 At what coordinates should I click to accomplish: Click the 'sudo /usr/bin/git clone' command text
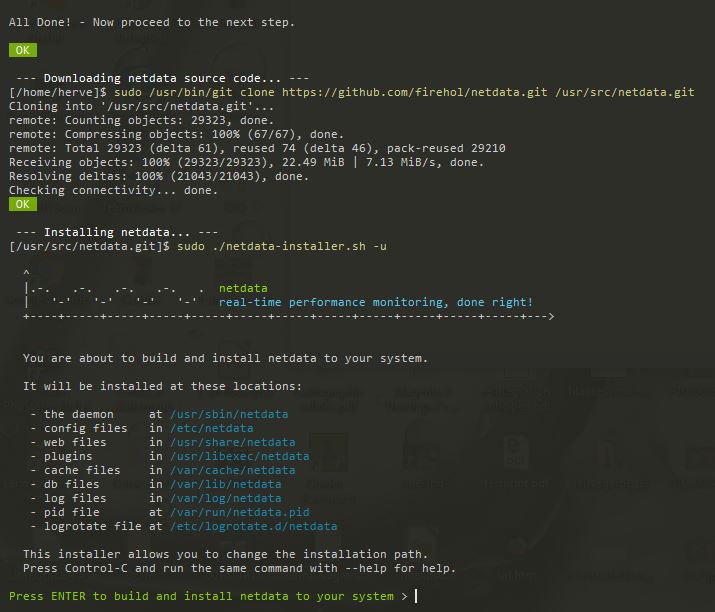click(x=194, y=92)
